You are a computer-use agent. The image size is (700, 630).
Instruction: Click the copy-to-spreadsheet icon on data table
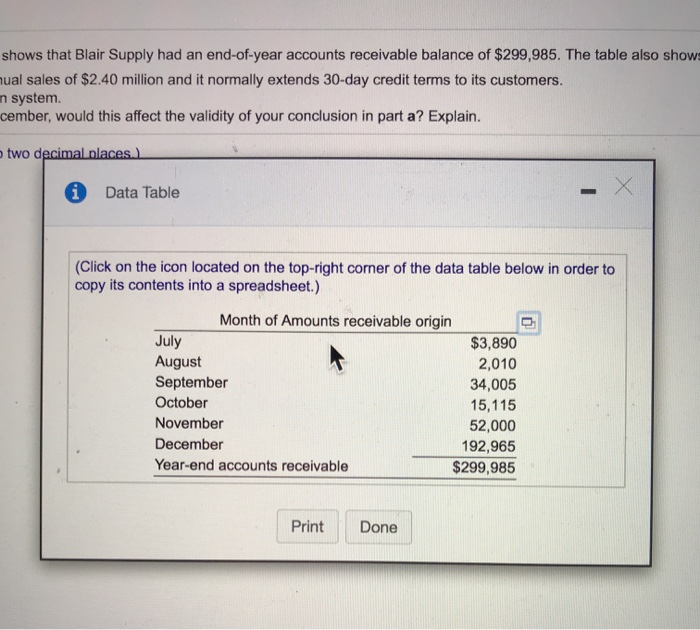529,322
